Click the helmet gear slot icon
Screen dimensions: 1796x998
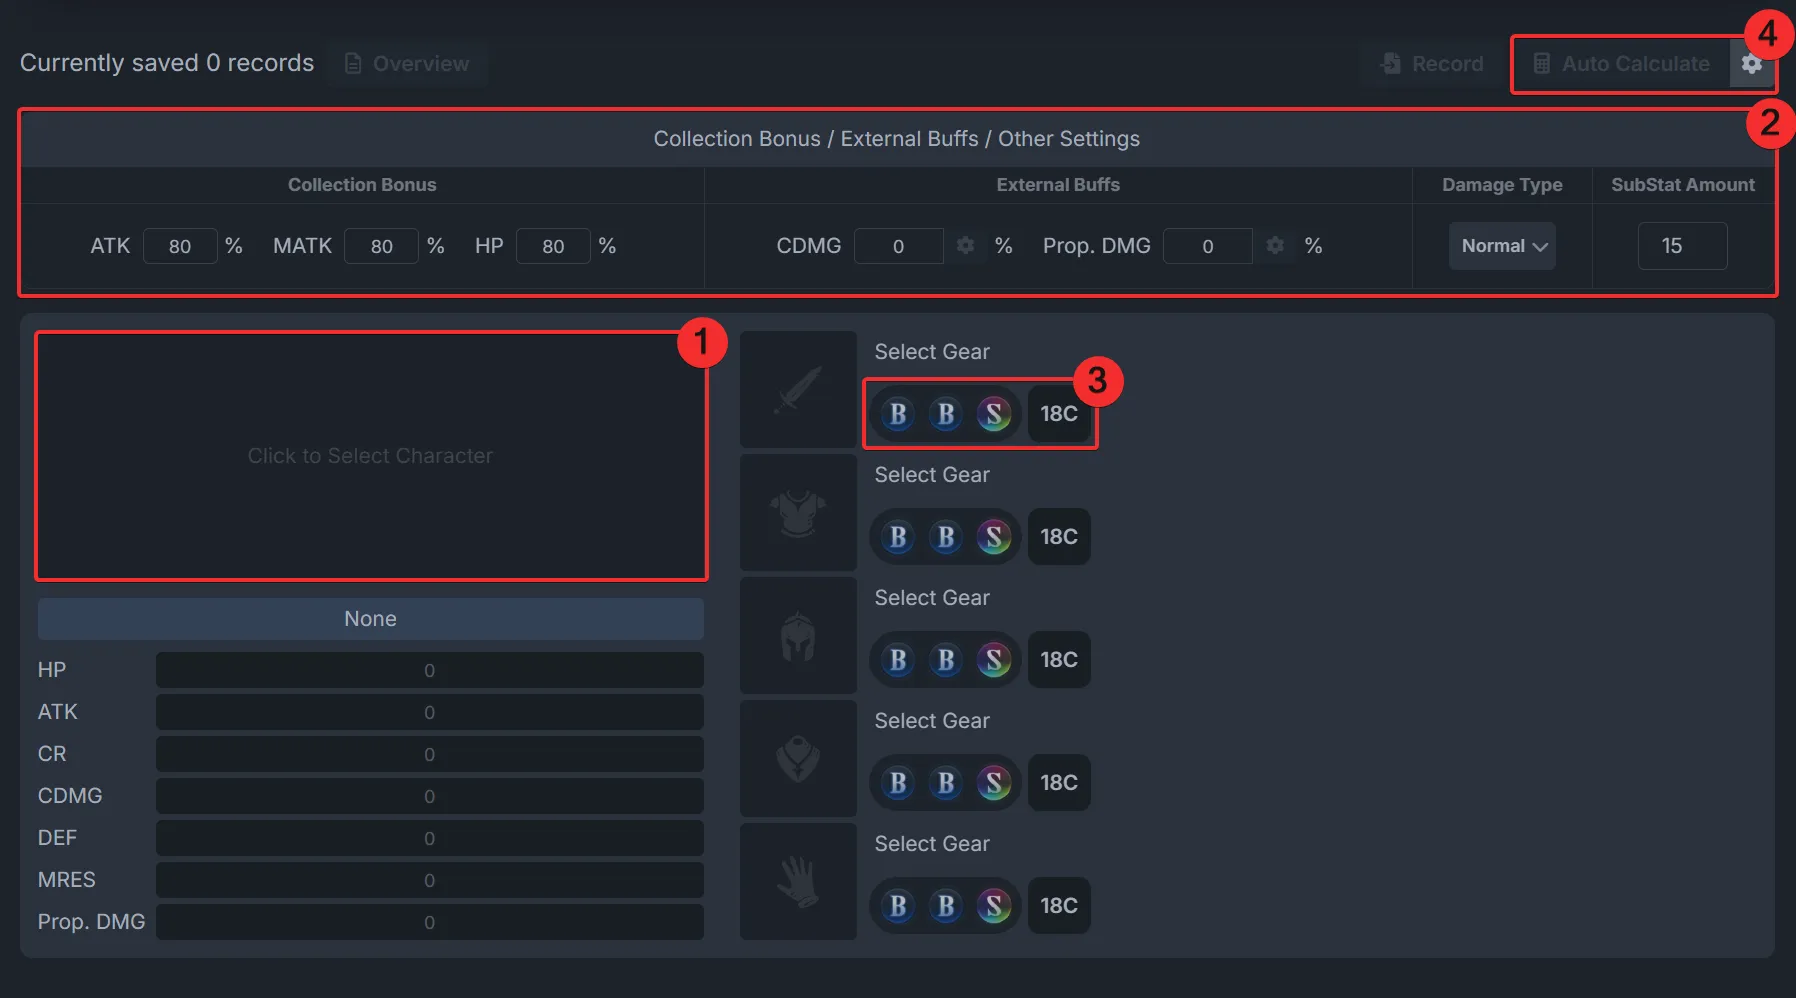tap(798, 636)
